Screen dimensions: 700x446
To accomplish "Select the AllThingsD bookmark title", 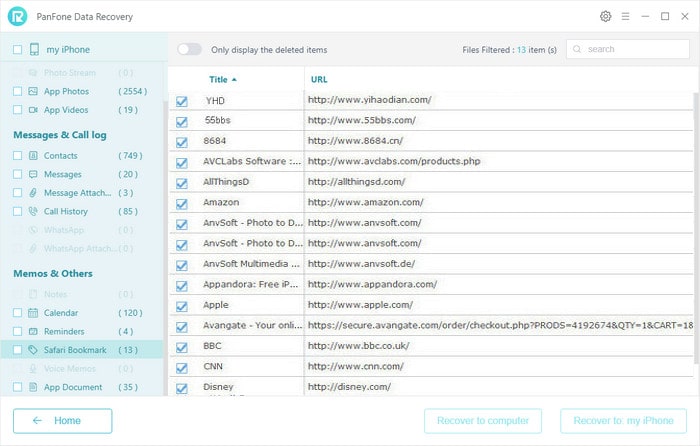I will pyautogui.click(x=226, y=182).
